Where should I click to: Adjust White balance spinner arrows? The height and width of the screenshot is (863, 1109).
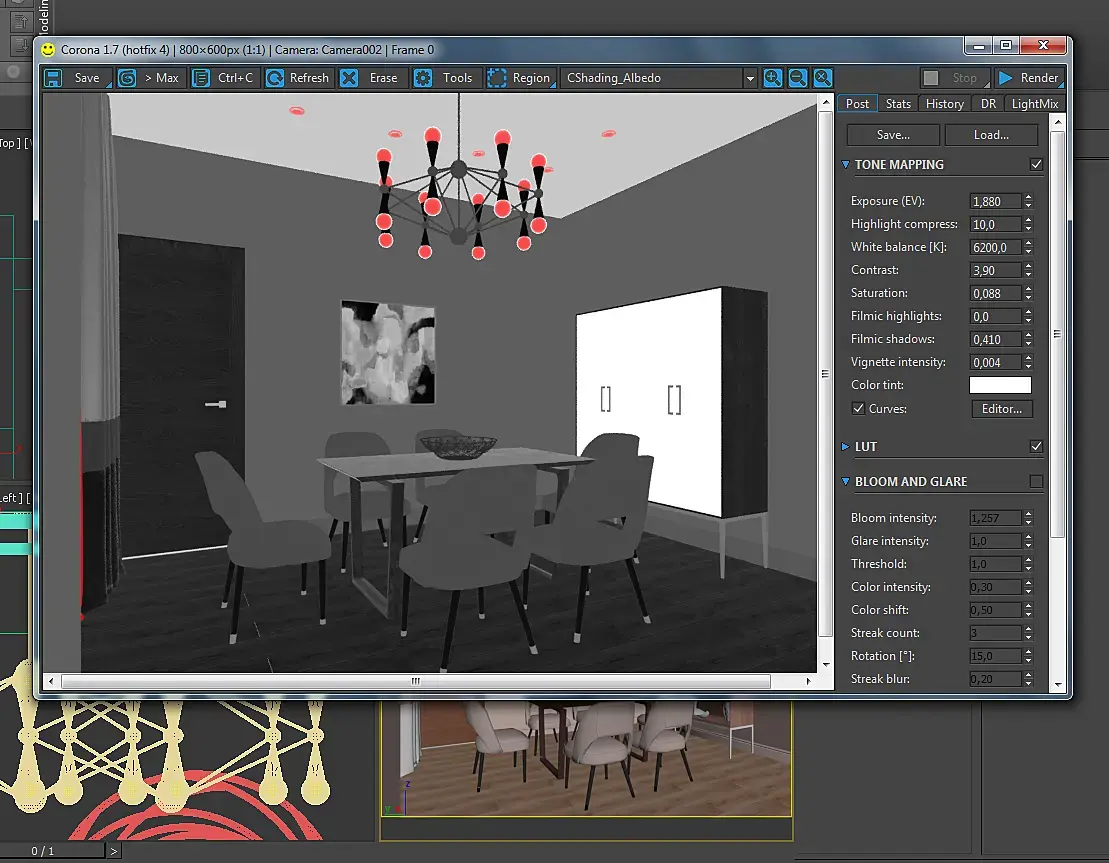point(1028,248)
